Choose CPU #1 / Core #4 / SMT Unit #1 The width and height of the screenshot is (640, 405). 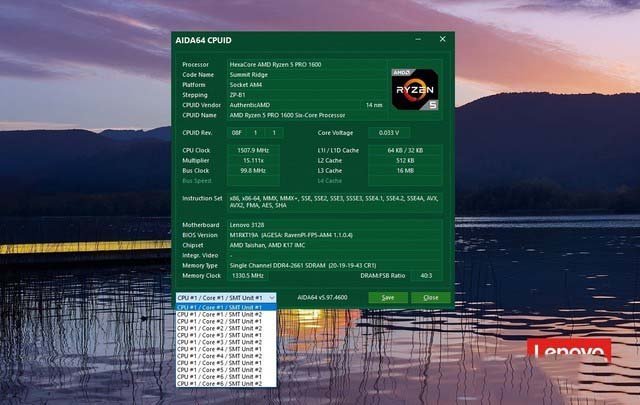(x=226, y=349)
